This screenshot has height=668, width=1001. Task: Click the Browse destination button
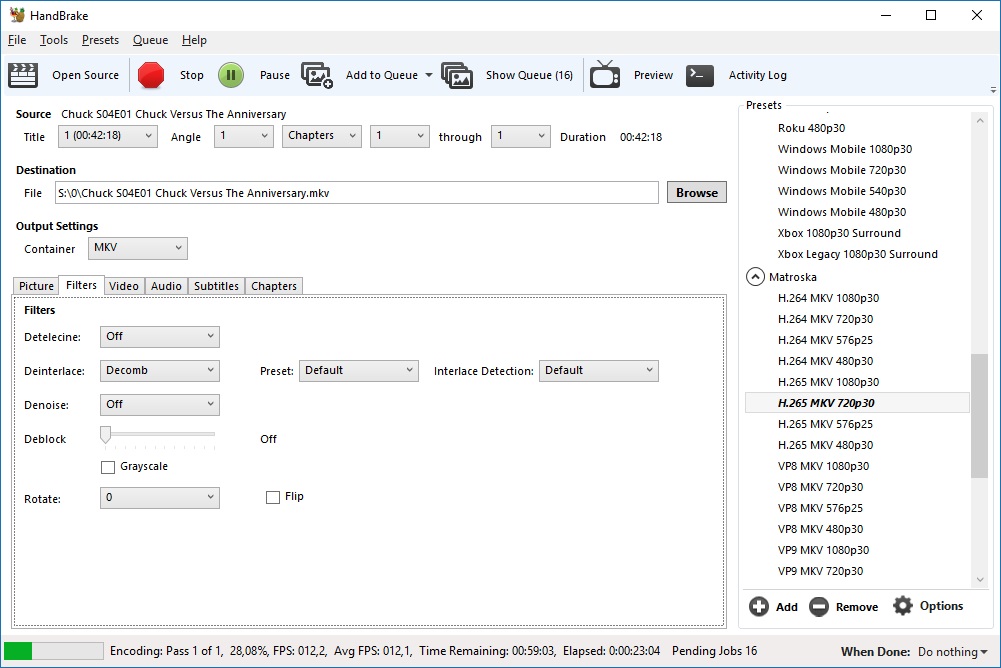(696, 193)
